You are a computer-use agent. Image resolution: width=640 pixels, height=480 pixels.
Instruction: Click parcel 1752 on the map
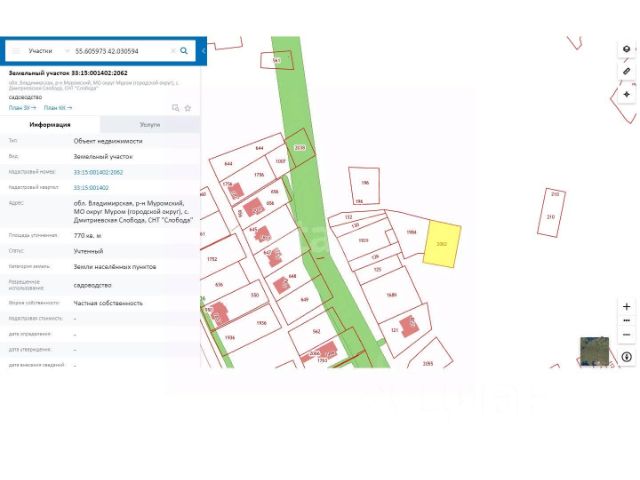pyautogui.click(x=212, y=259)
